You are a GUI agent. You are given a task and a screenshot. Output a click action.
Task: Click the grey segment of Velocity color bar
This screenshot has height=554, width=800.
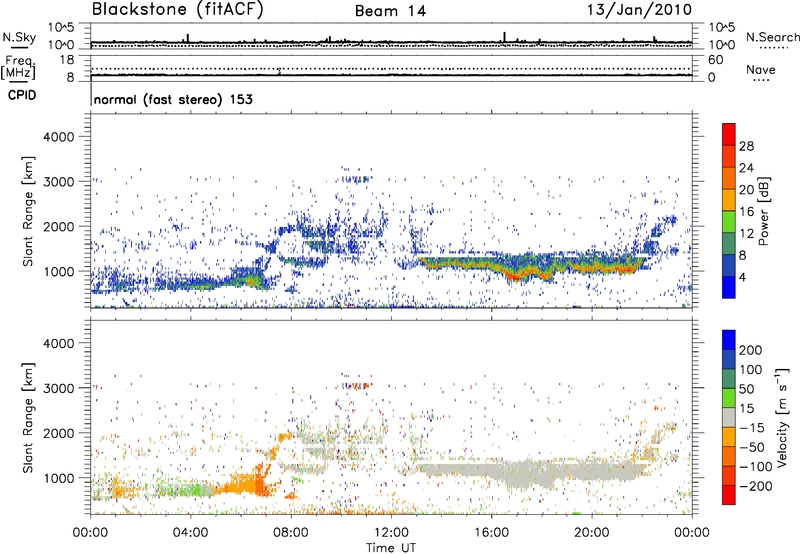pos(729,417)
